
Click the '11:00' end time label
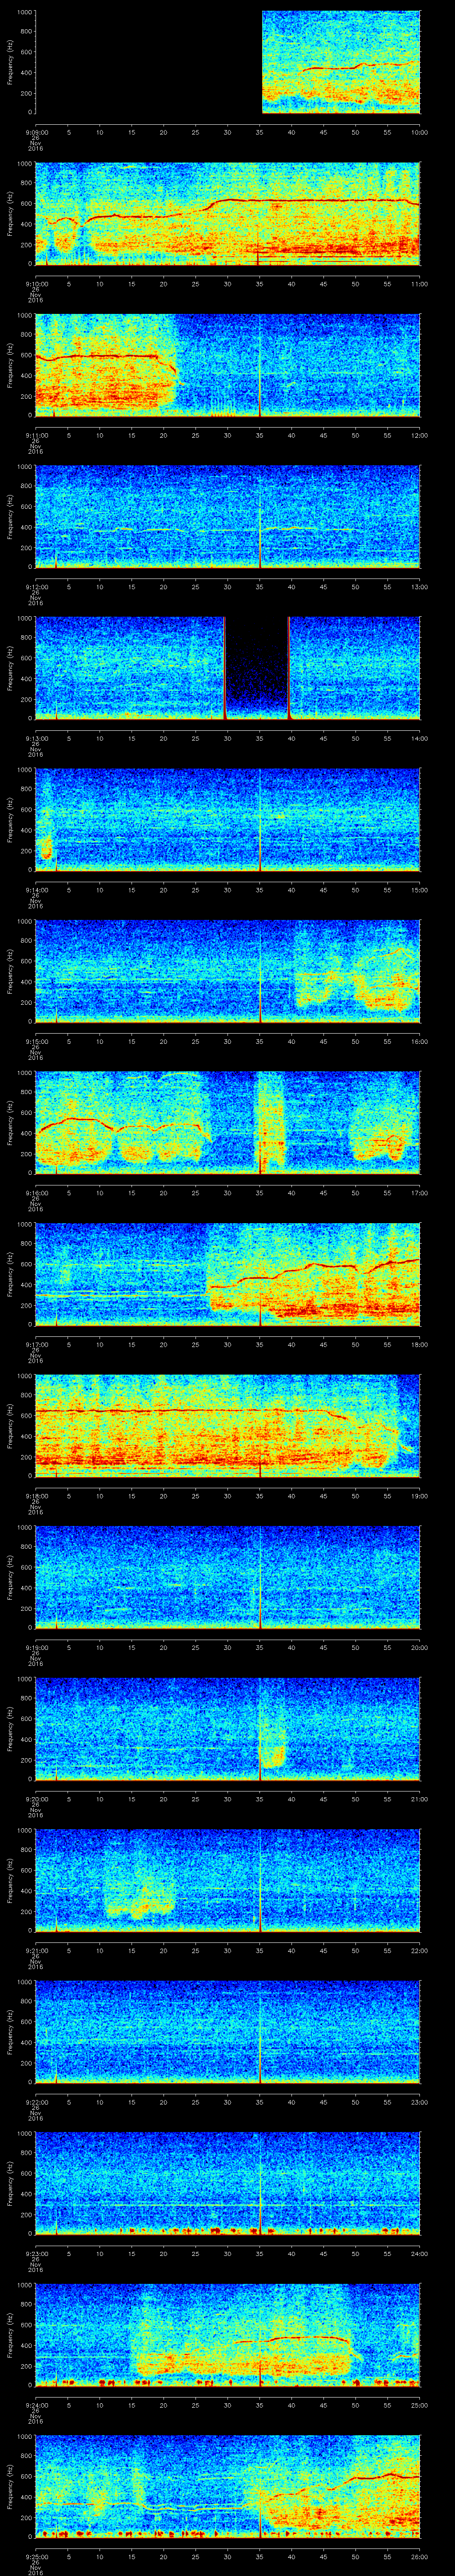tap(419, 284)
